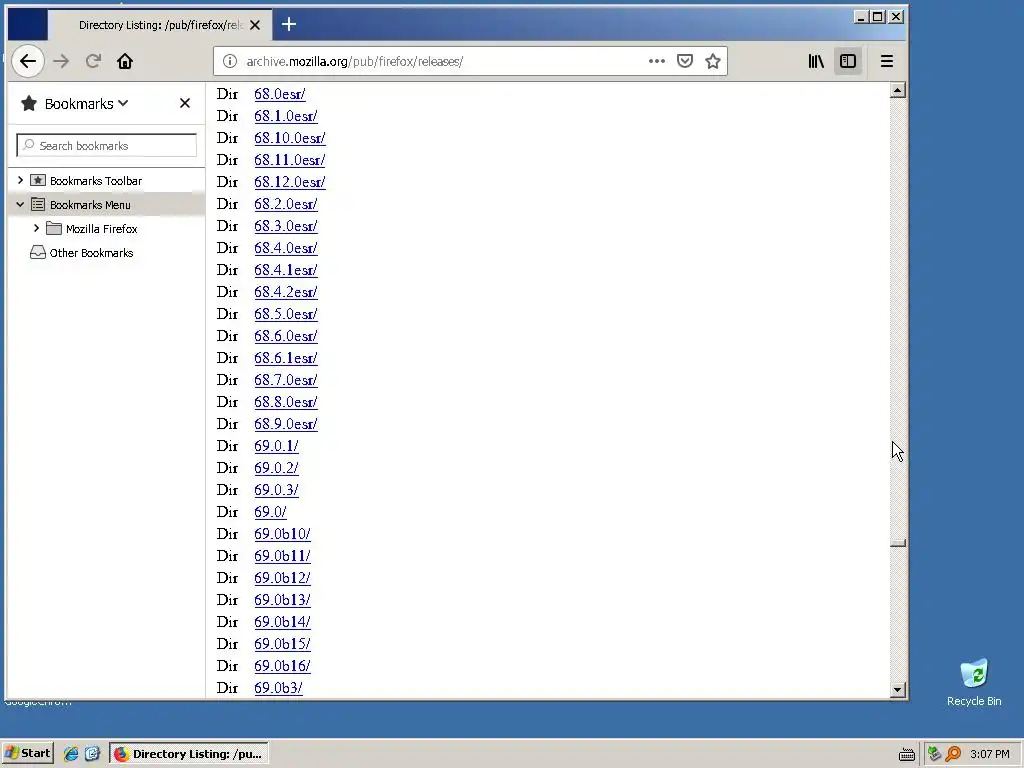The height and width of the screenshot is (768, 1024).
Task: Go back with the back arrow button
Action: (x=27, y=61)
